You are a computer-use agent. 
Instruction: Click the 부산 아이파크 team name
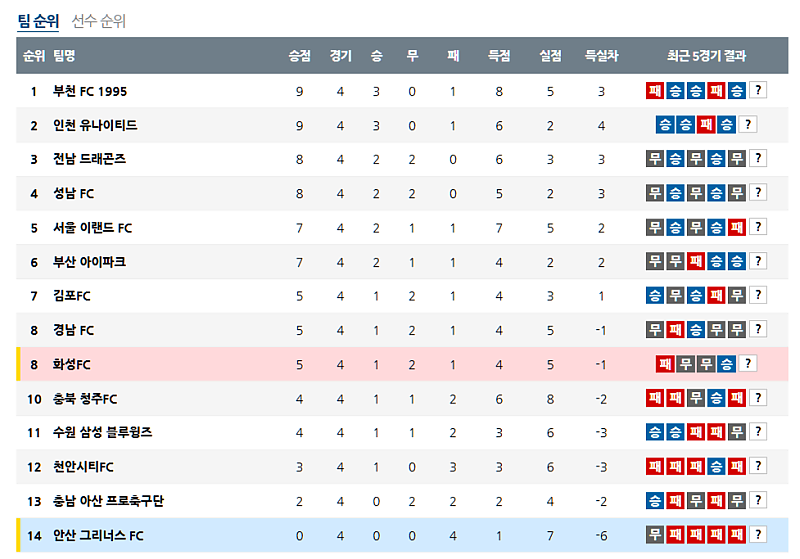[x=90, y=262]
